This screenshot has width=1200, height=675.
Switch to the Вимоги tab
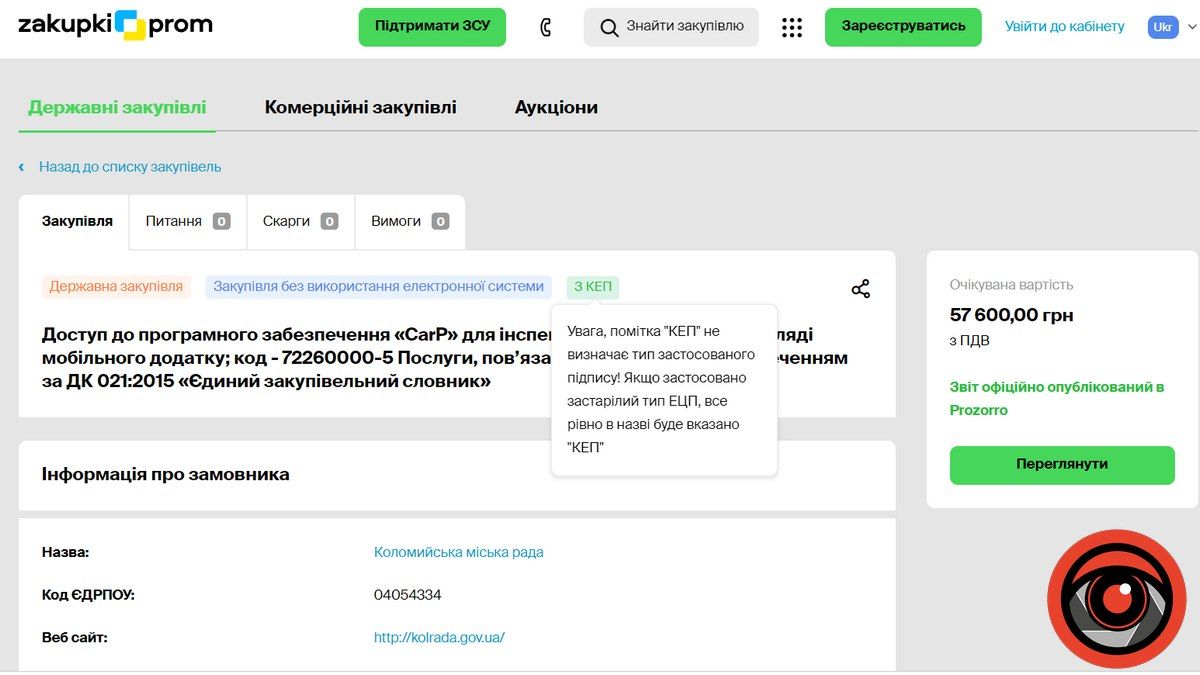coord(408,221)
